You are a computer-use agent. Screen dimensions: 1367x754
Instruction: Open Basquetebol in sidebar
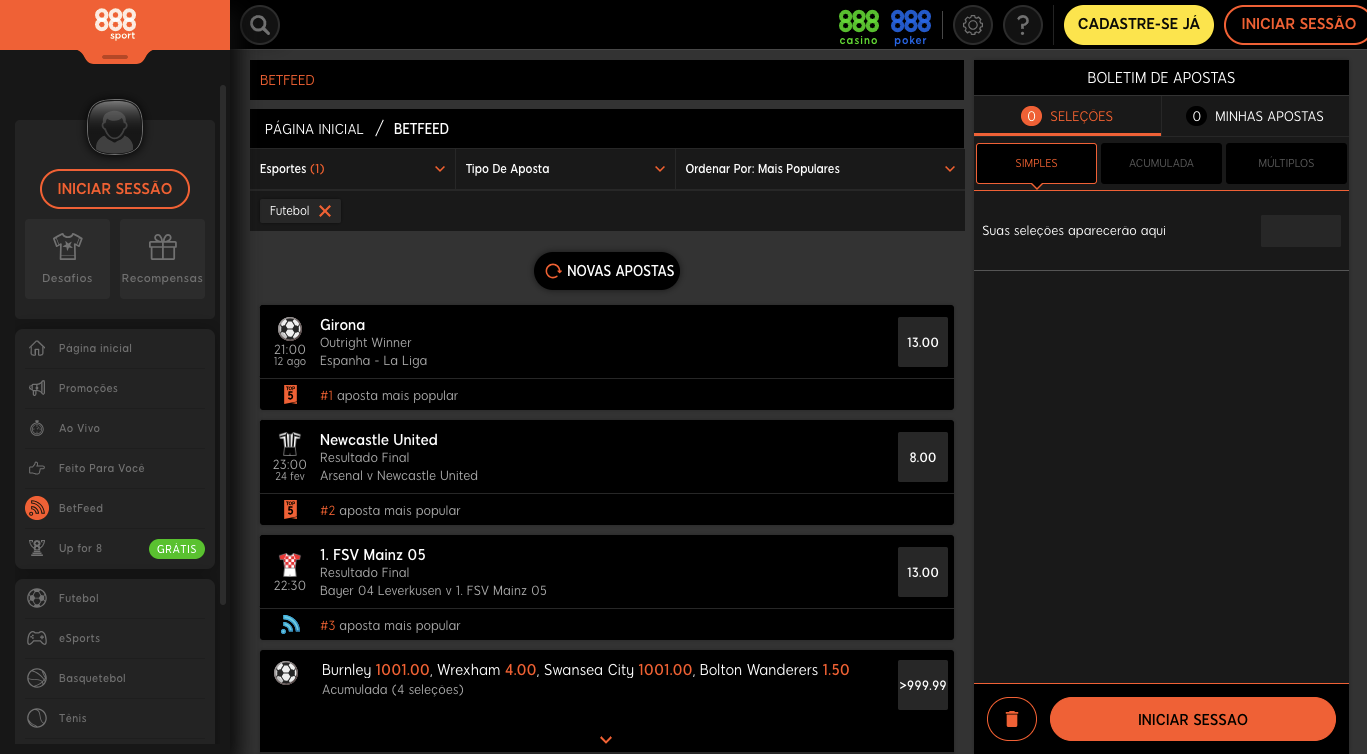coord(115,678)
